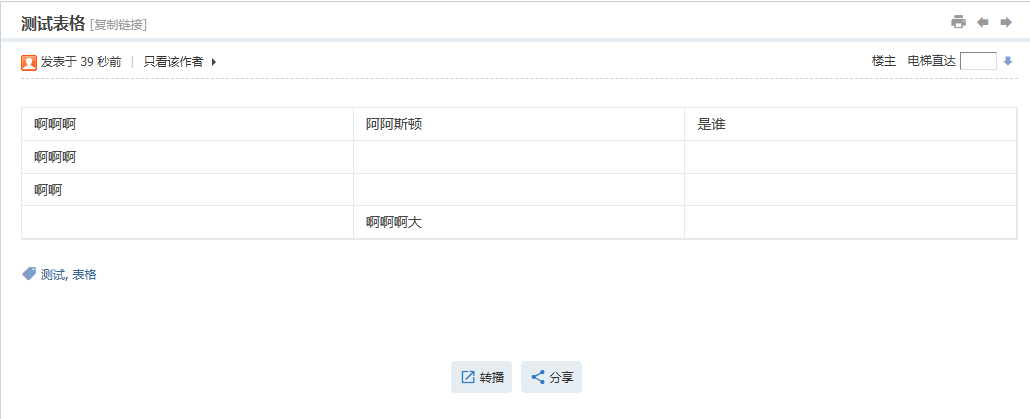
Task: Click the 测试表格 thread title
Action: [53, 23]
